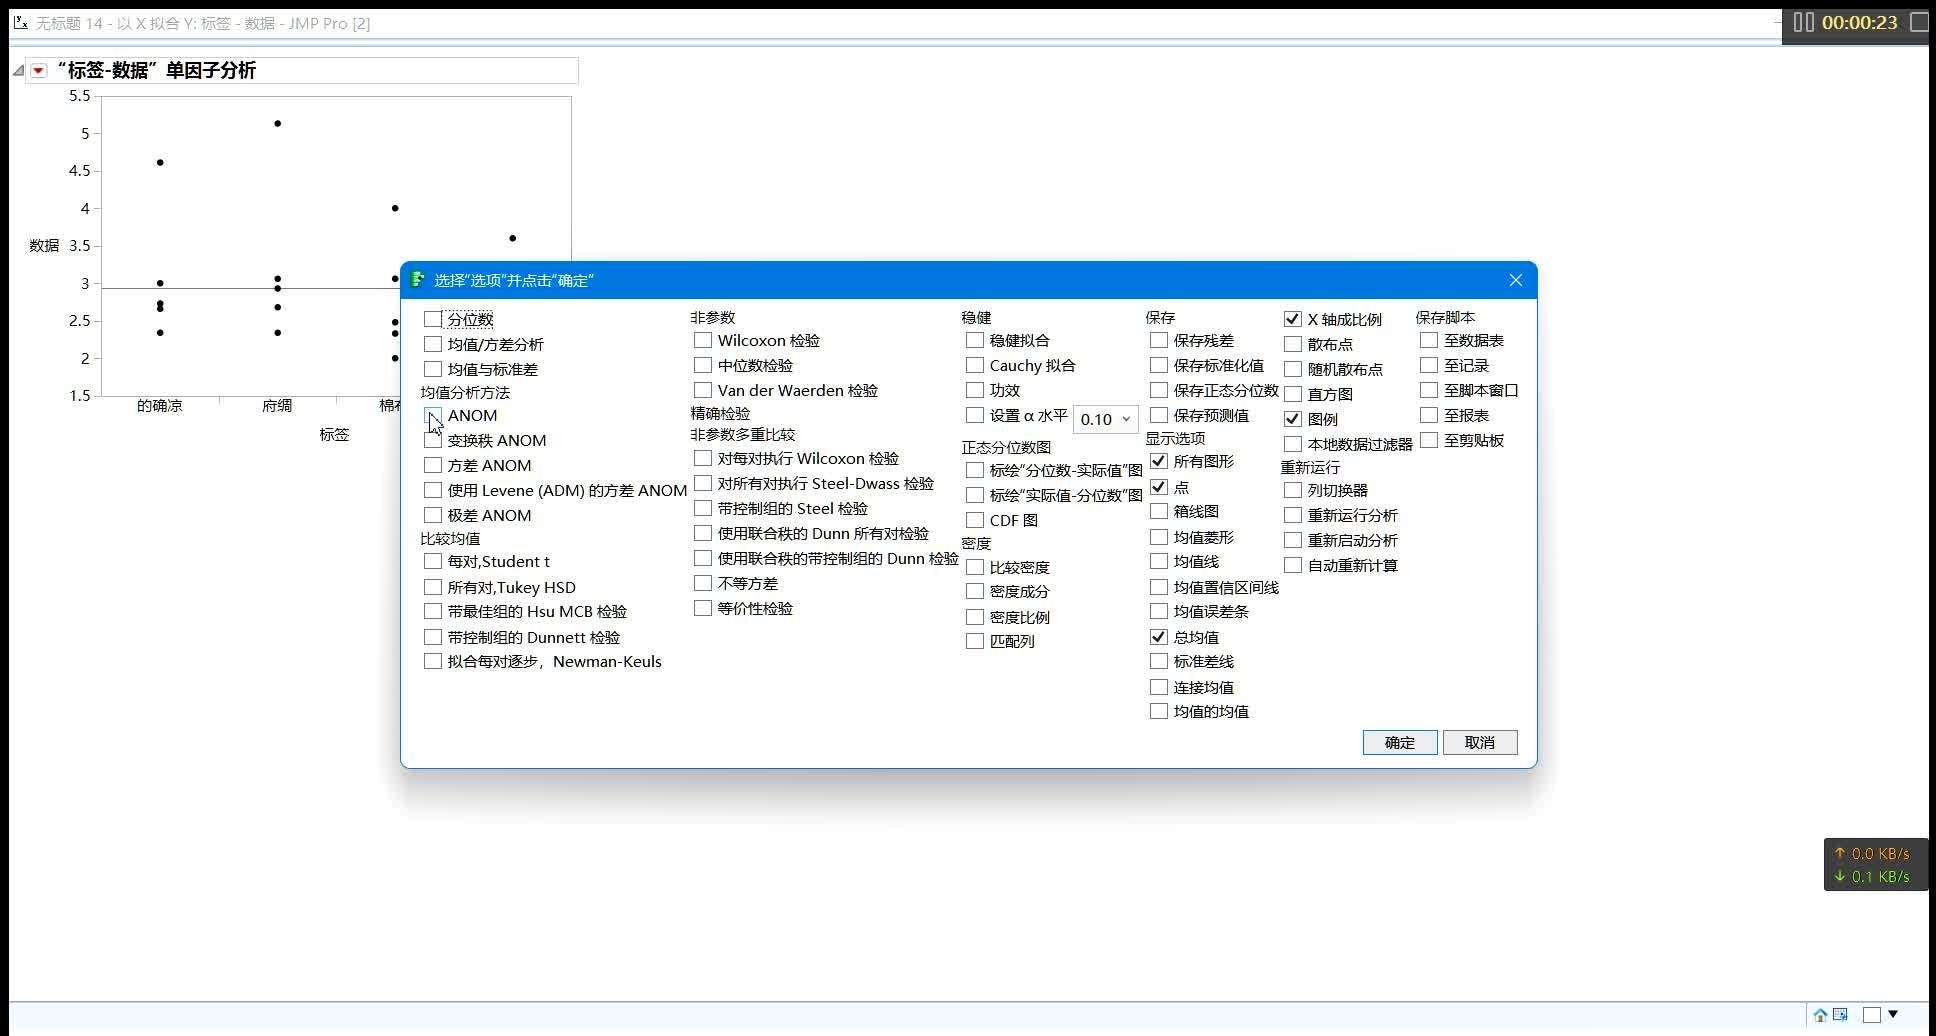Click the 确定 button
This screenshot has height=1036, width=1936.
coord(1400,742)
